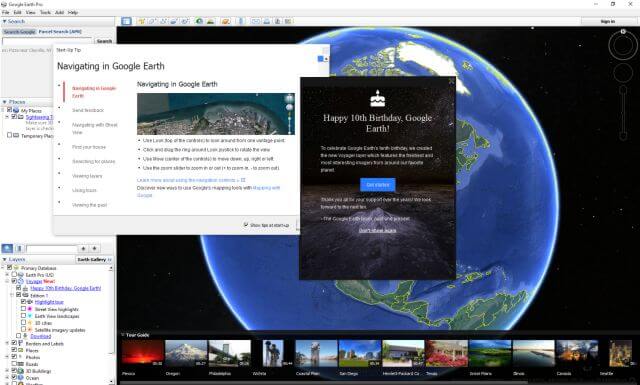This screenshot has width=640, height=385.
Task: Click the Save Image toolbar icon
Action: coord(278,21)
